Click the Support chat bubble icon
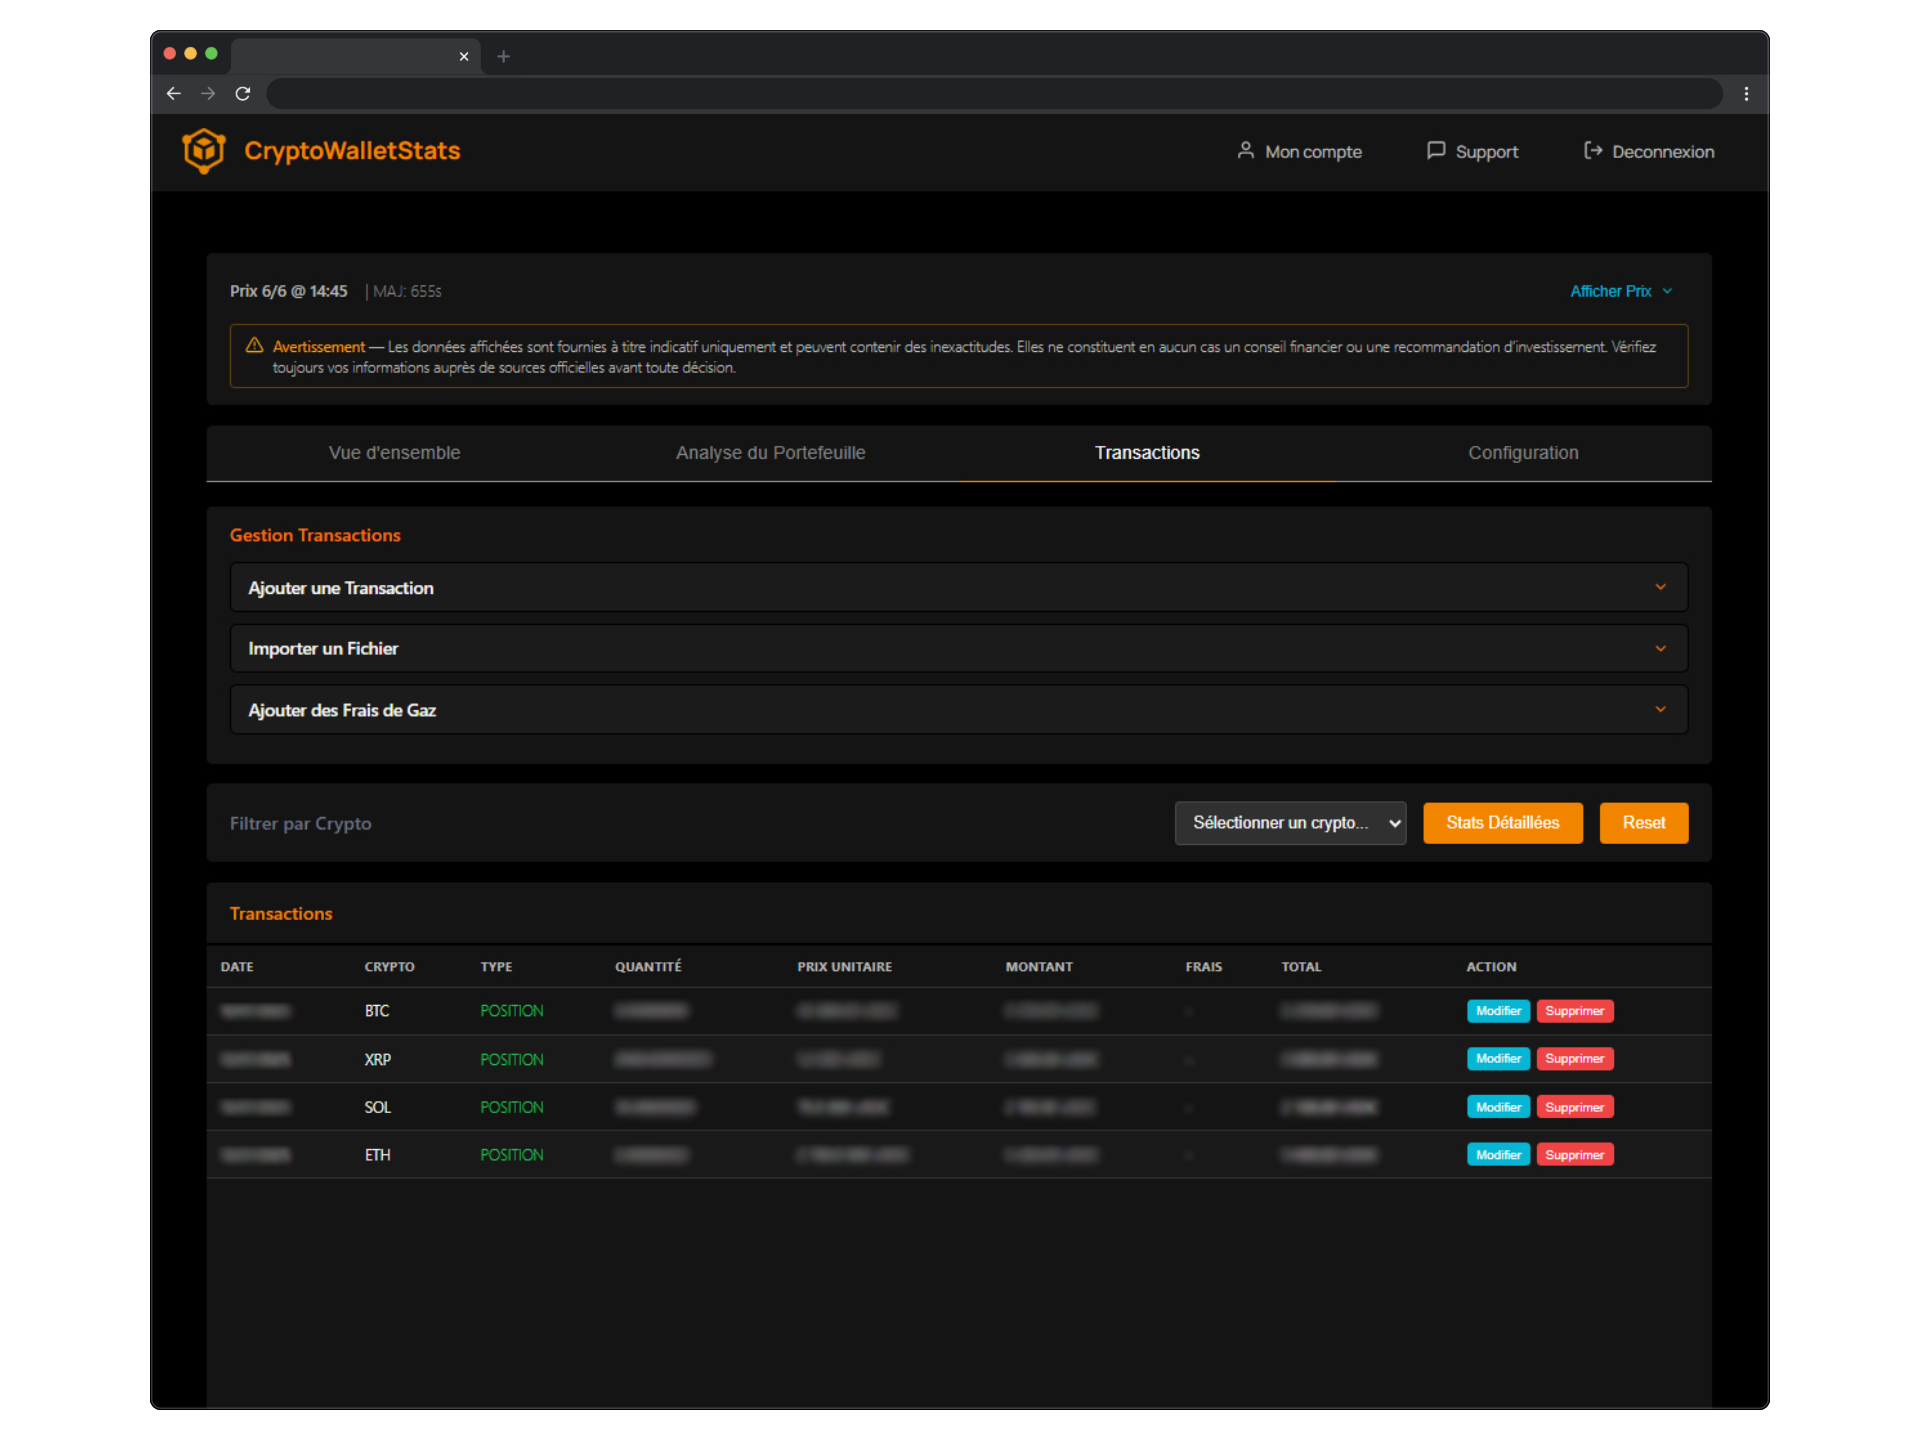This screenshot has height=1440, width=1920. pyautogui.click(x=1435, y=150)
